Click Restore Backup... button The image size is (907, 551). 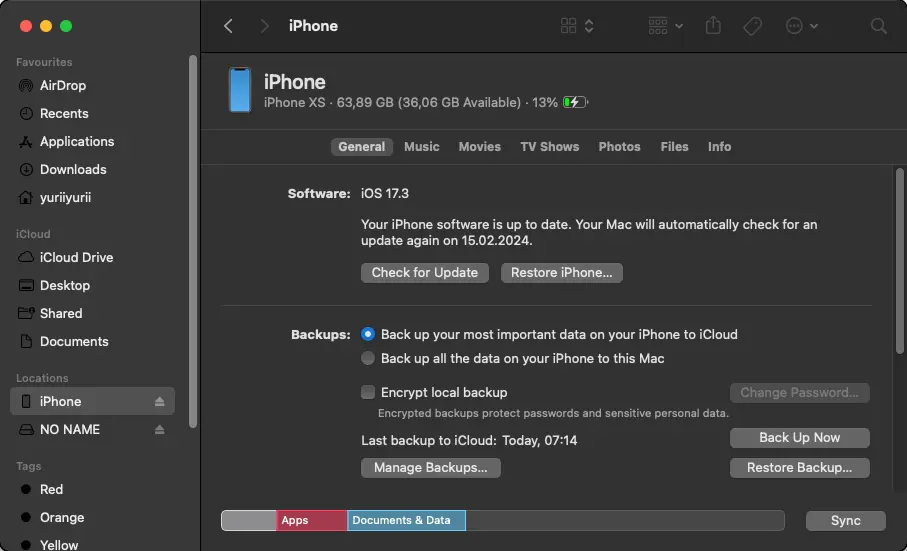tap(799, 468)
